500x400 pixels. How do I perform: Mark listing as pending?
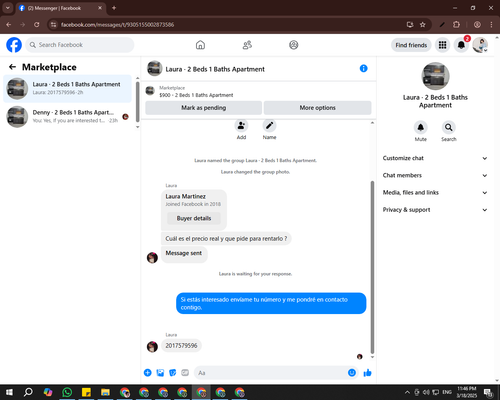(203, 108)
